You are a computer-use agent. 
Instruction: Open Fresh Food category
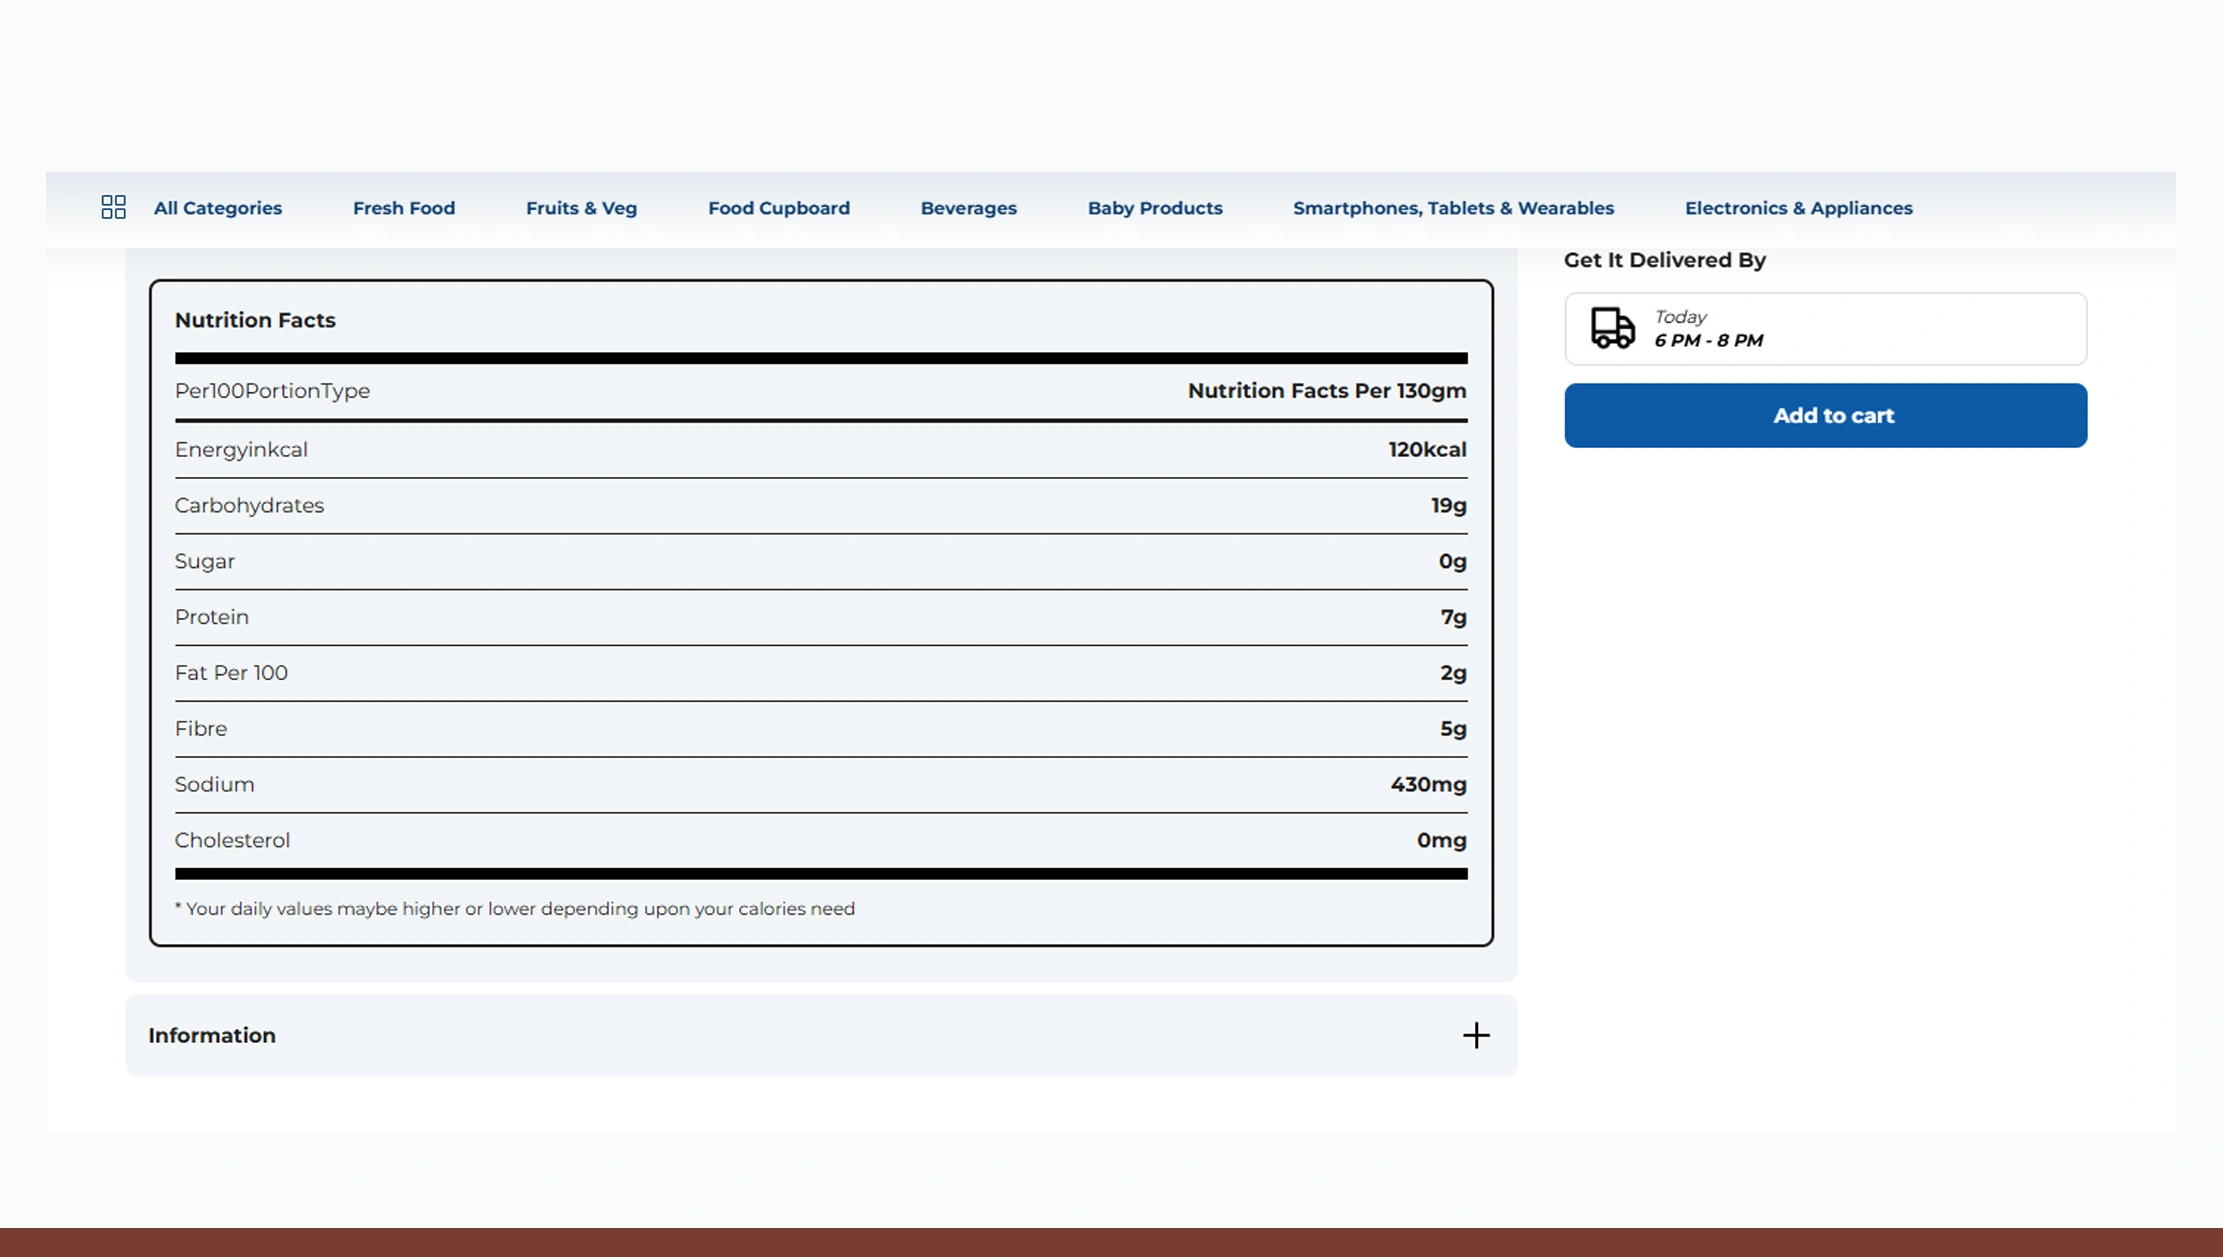[x=403, y=208]
